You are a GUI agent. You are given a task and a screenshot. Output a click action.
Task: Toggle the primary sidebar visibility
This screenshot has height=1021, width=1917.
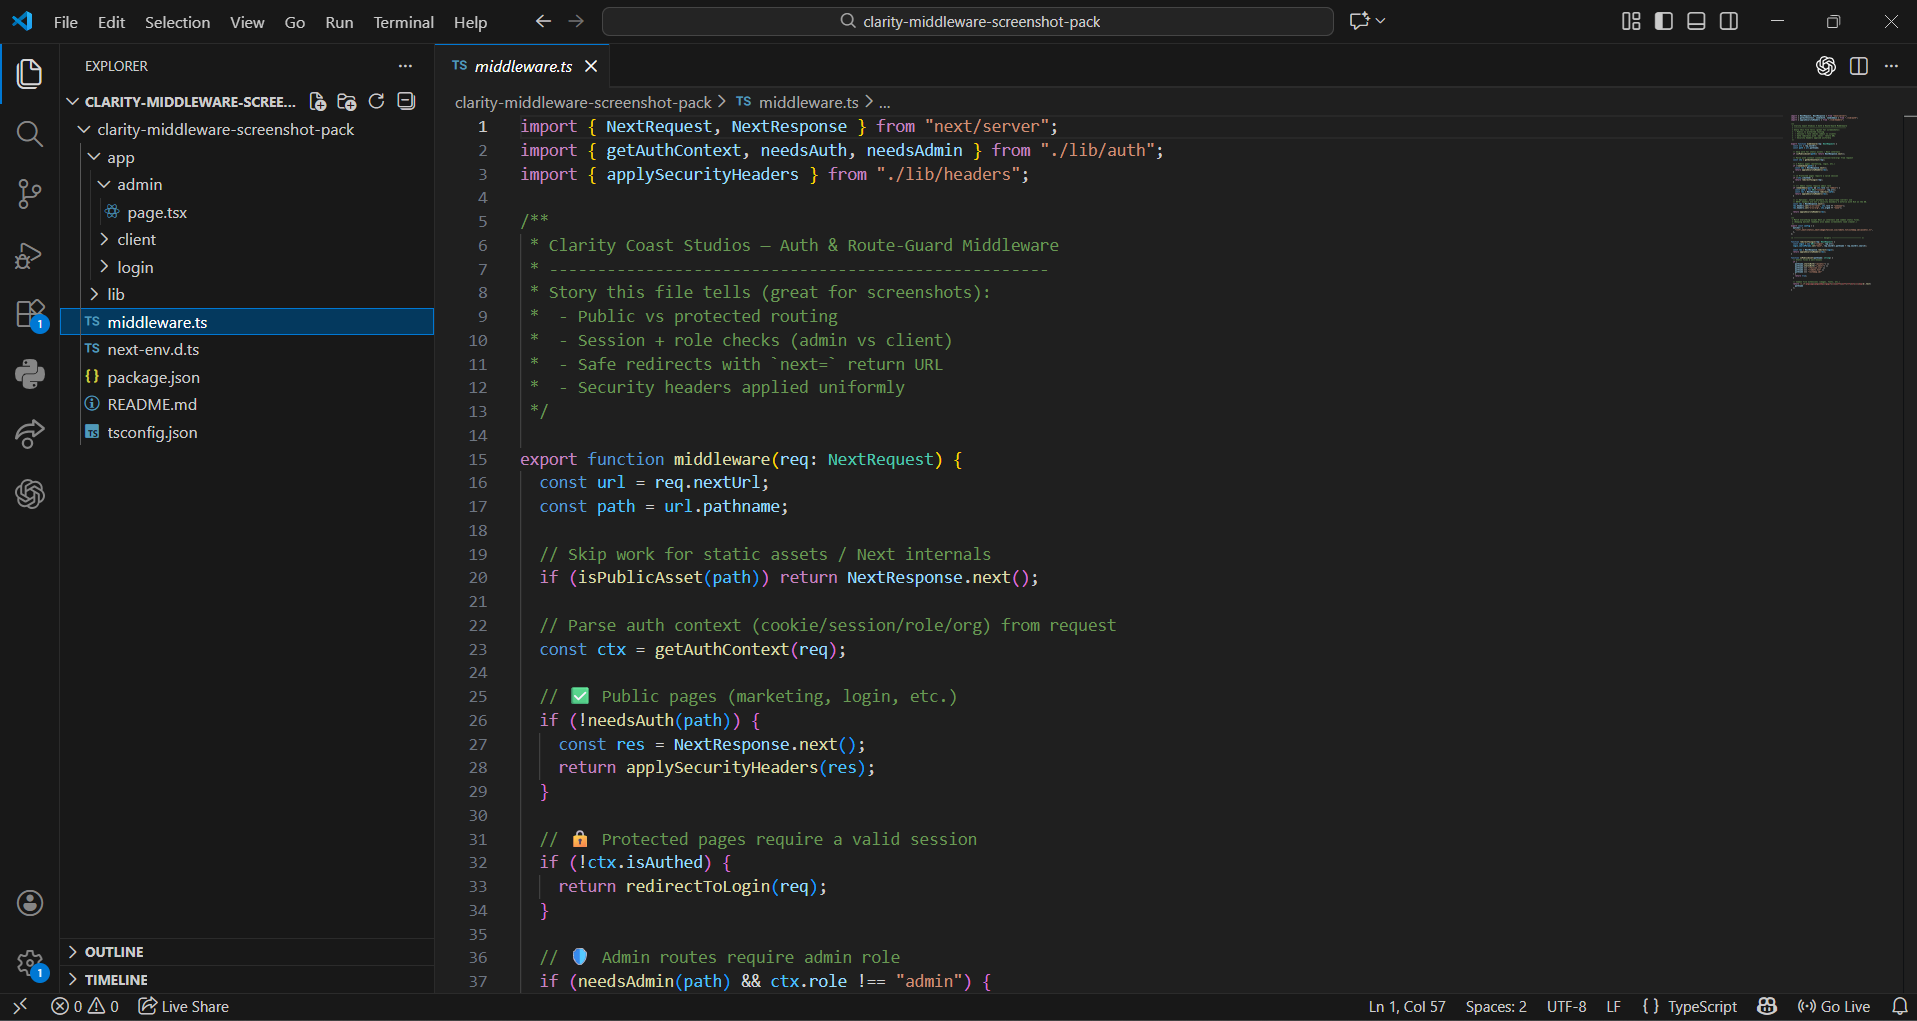point(1663,20)
